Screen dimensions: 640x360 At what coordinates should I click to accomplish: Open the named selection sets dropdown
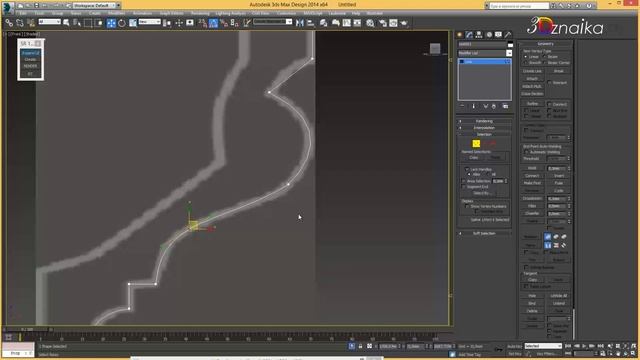point(273,22)
